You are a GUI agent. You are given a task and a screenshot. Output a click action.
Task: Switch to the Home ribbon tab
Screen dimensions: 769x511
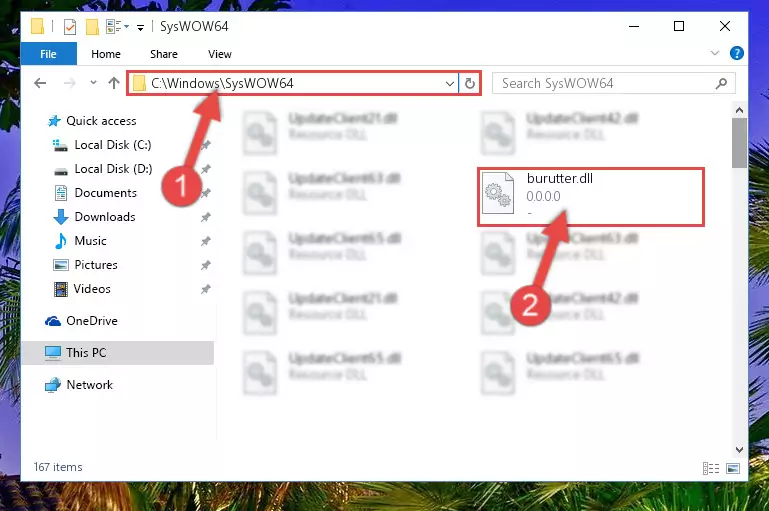click(106, 54)
